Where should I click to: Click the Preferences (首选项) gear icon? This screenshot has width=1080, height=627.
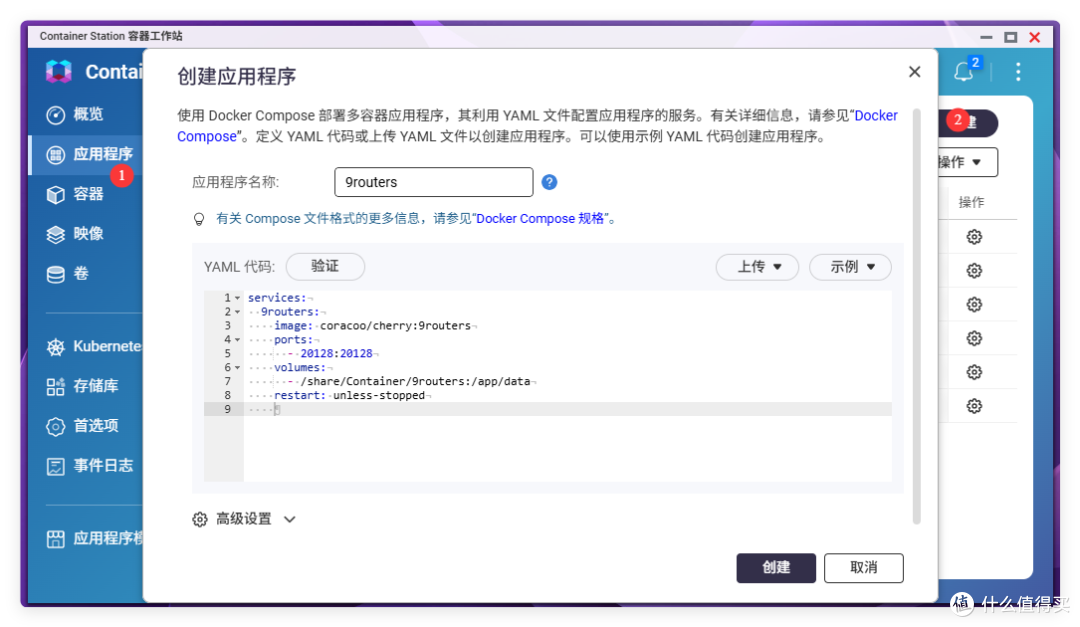click(x=56, y=426)
